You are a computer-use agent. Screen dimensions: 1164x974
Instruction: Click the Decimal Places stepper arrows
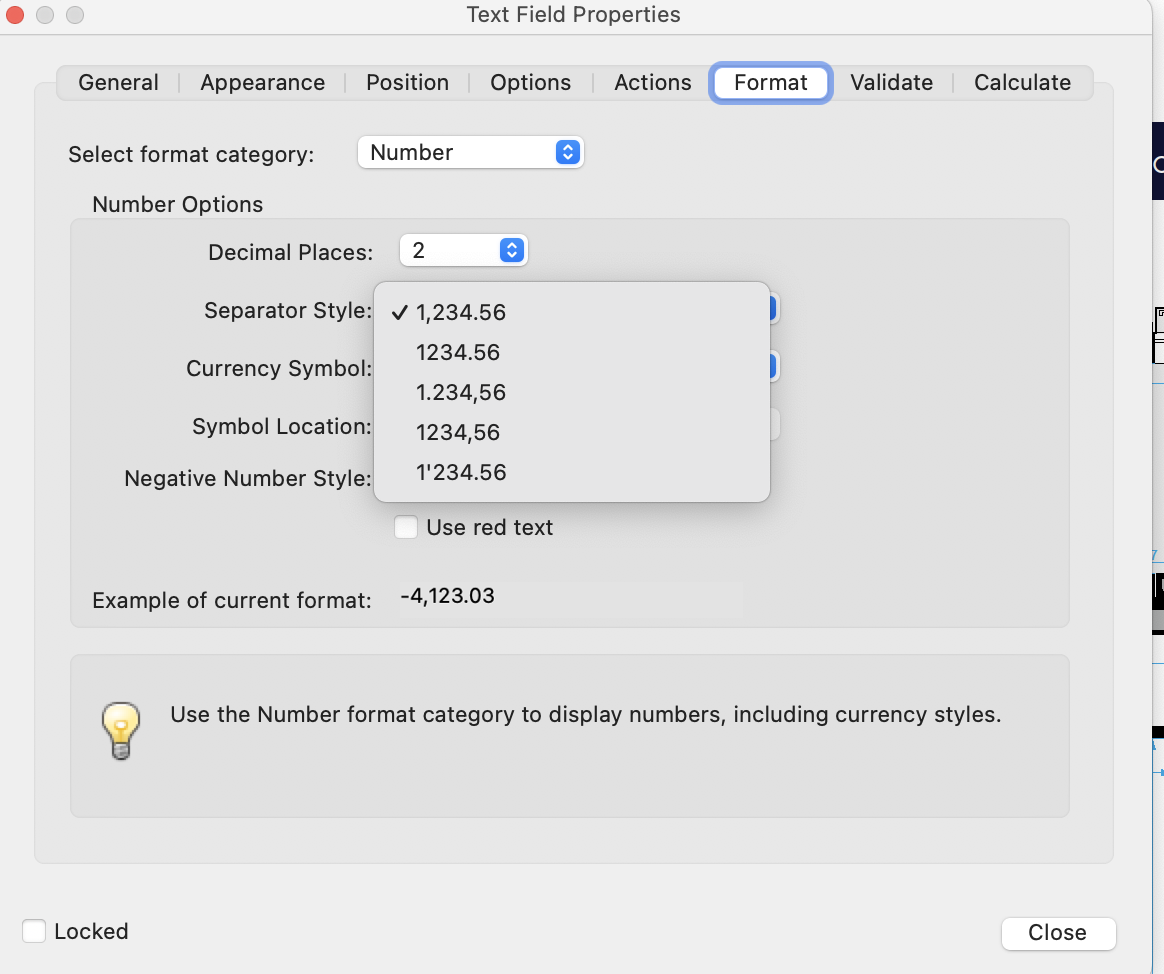tap(511, 250)
